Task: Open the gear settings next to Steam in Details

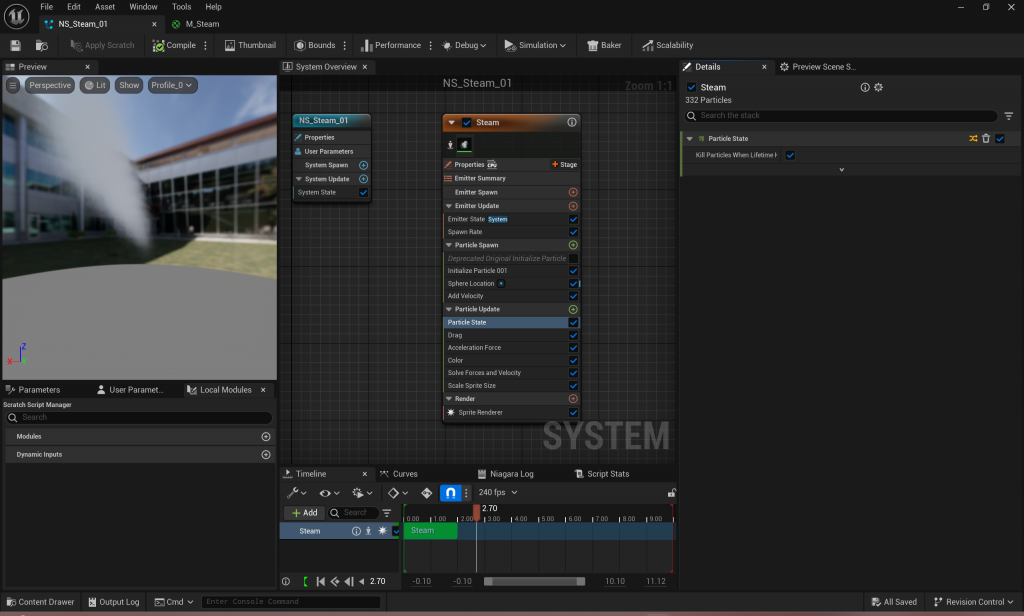Action: click(x=879, y=88)
